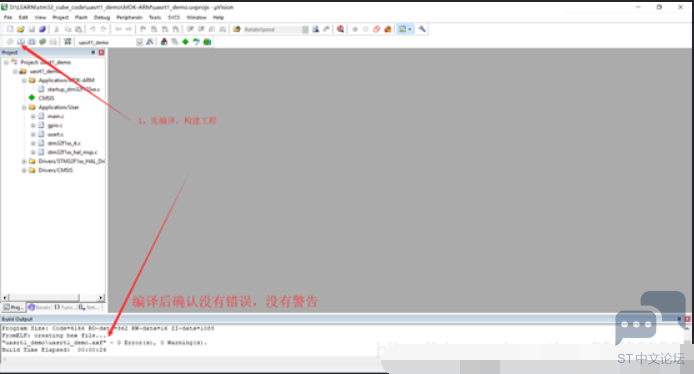Click the Insert Breakpoint red dot icon
Viewport: 694px width, 374px height.
click(x=355, y=29)
